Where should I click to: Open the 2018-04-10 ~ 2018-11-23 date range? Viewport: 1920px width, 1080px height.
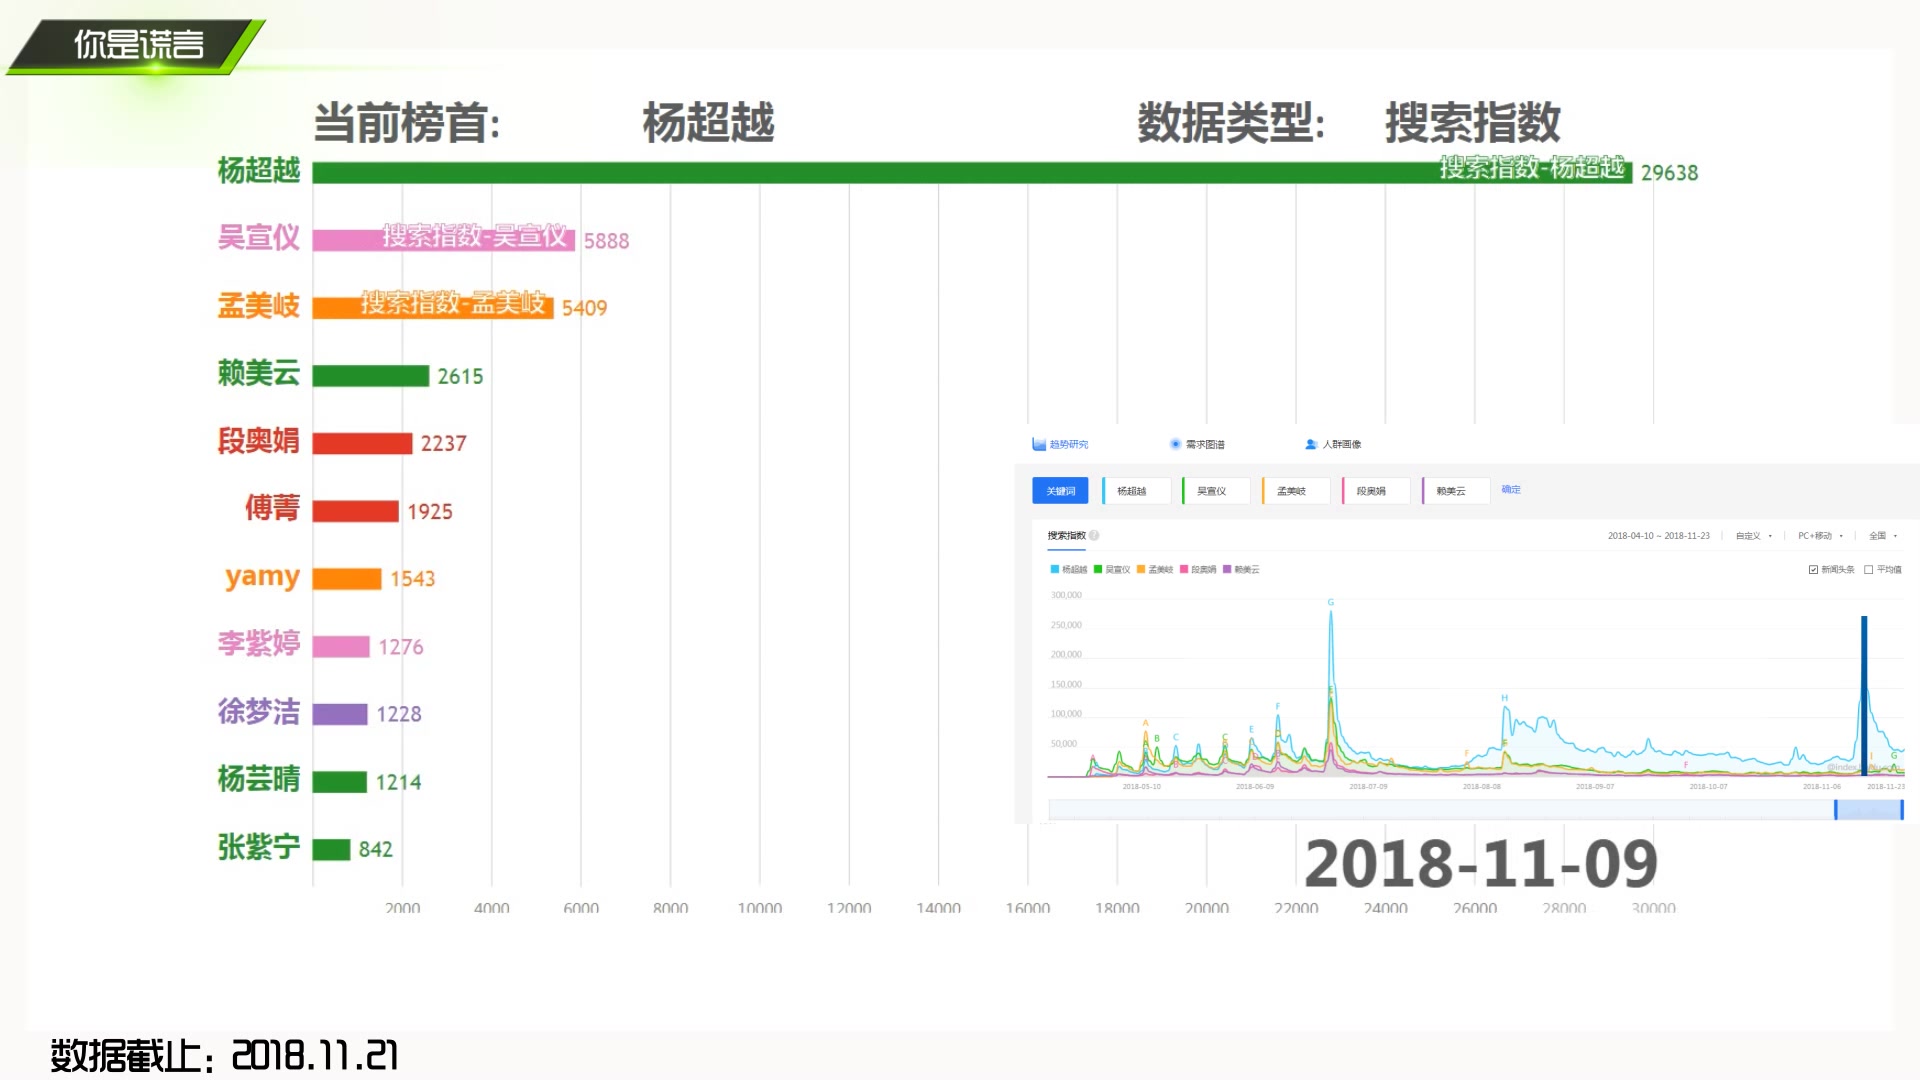tap(1659, 536)
